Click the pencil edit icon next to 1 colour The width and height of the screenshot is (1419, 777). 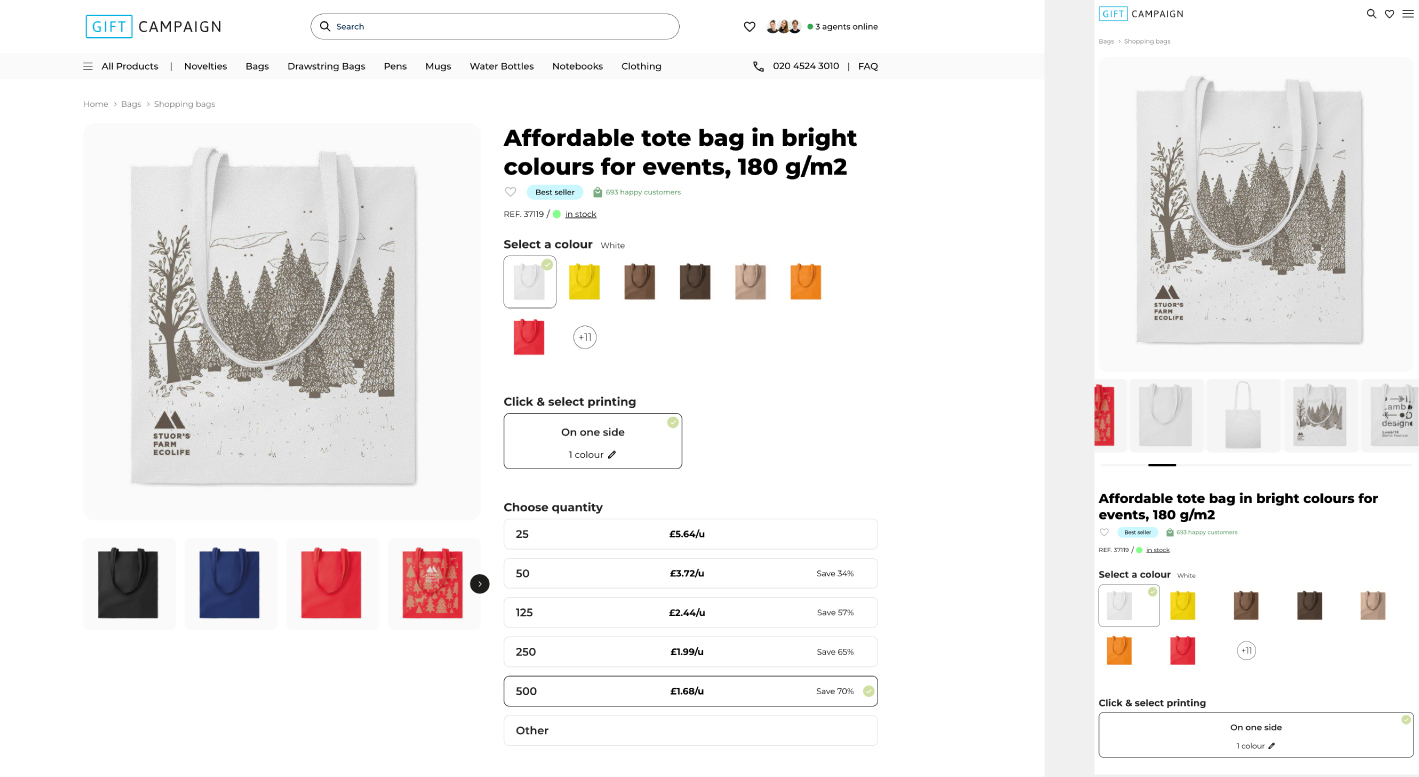pos(612,455)
